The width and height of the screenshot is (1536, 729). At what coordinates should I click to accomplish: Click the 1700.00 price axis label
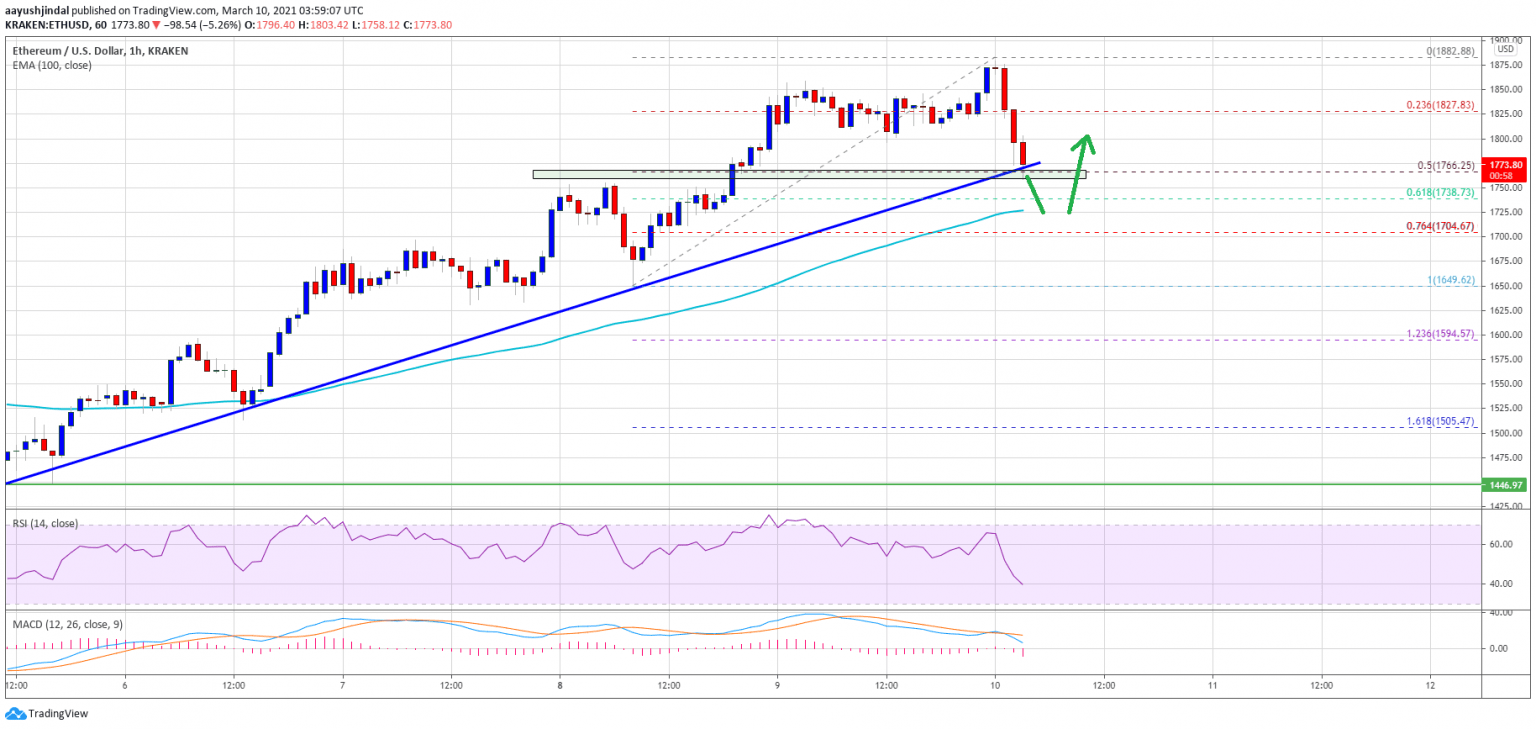(1506, 237)
